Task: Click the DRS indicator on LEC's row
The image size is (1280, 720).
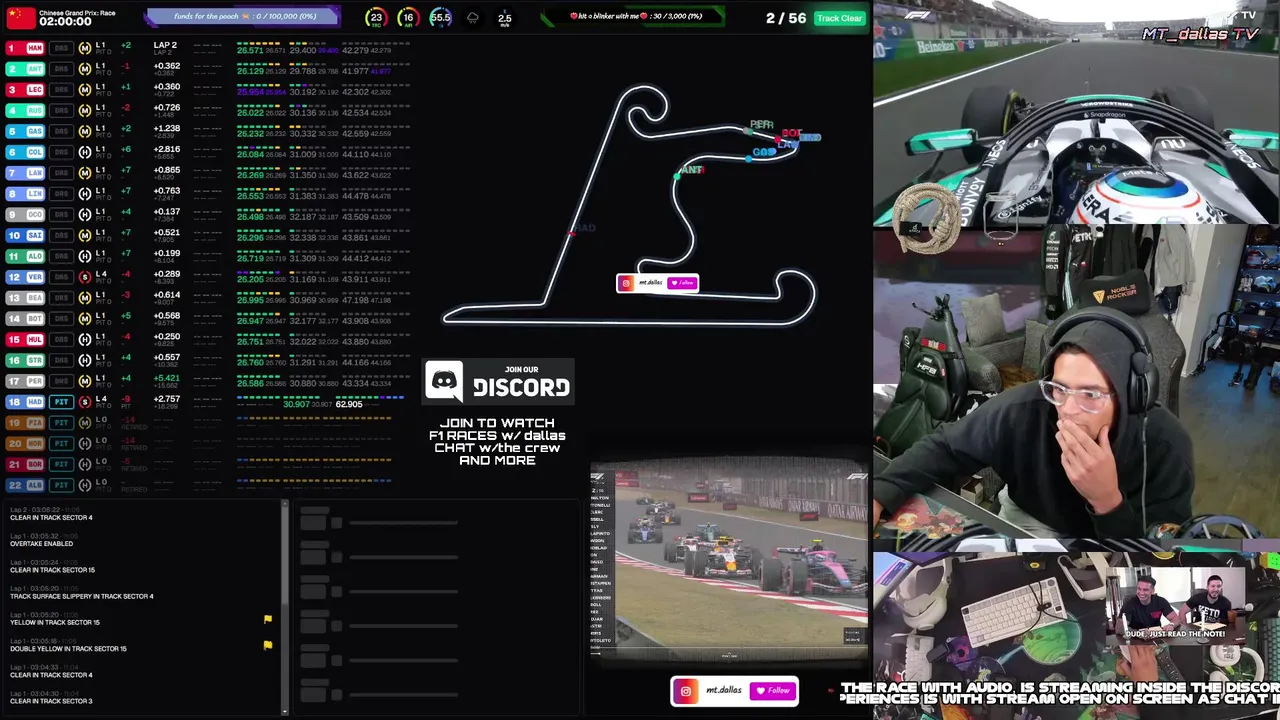Action: [x=62, y=90]
